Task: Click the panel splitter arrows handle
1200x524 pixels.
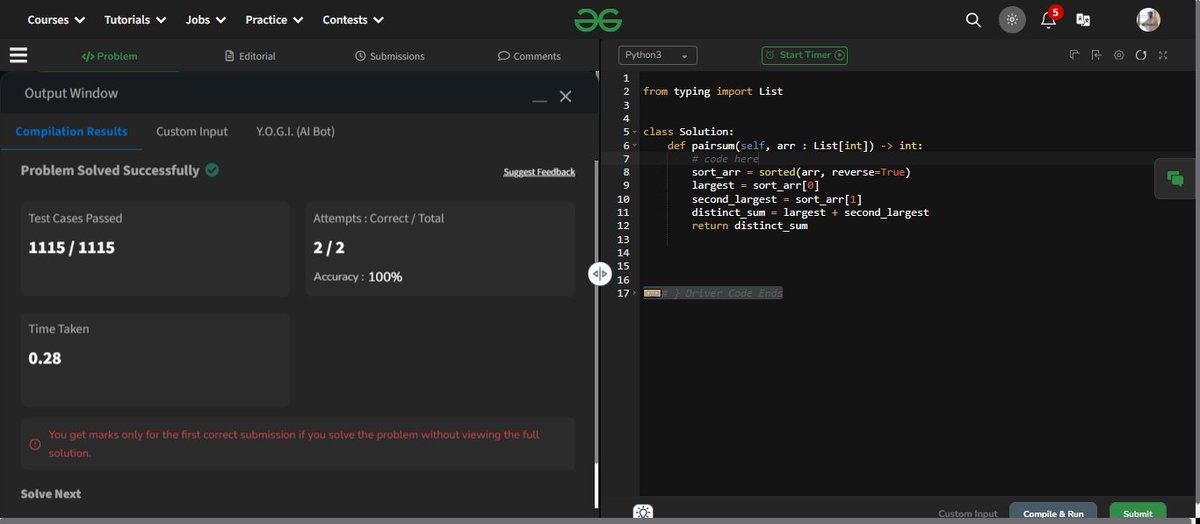Action: 599,273
